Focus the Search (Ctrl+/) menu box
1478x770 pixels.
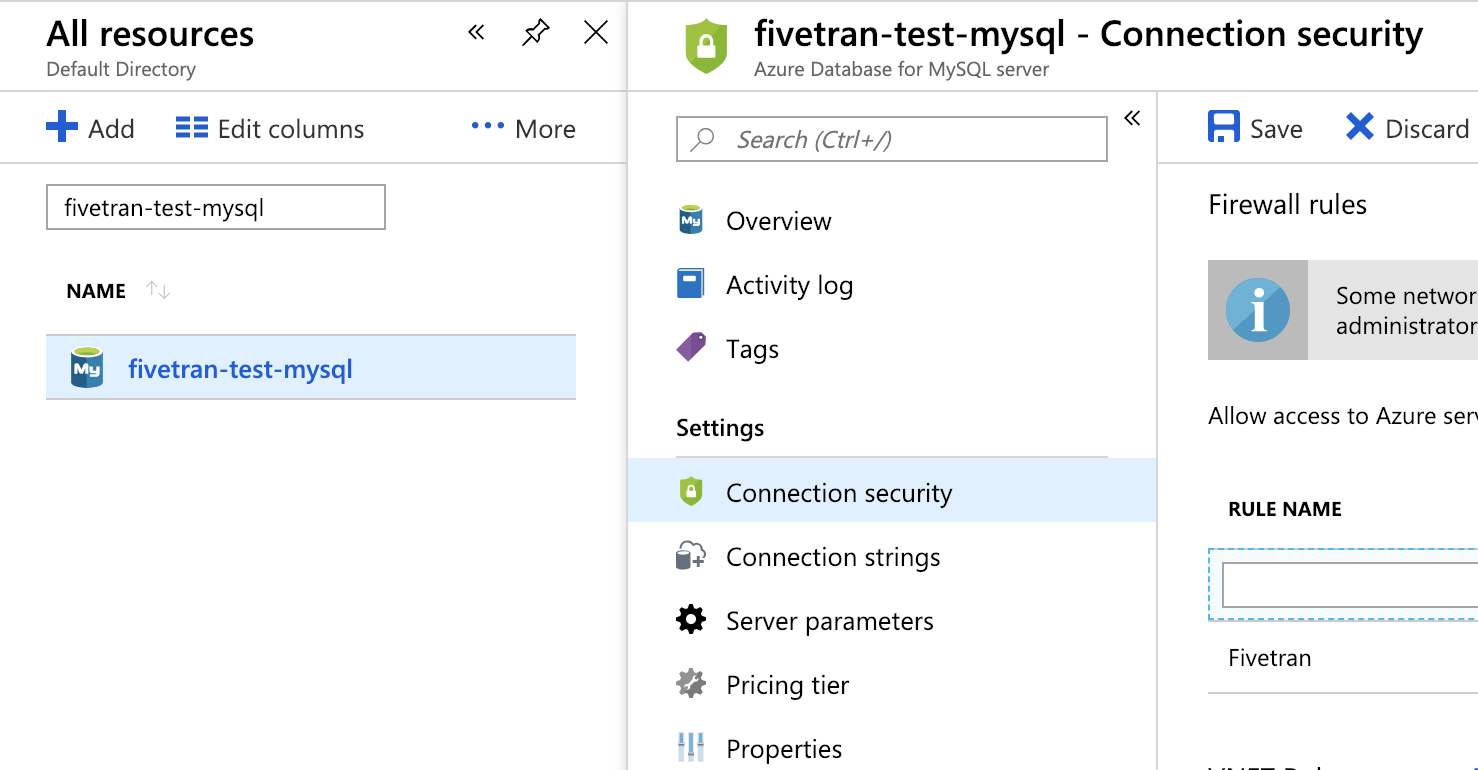[x=892, y=139]
